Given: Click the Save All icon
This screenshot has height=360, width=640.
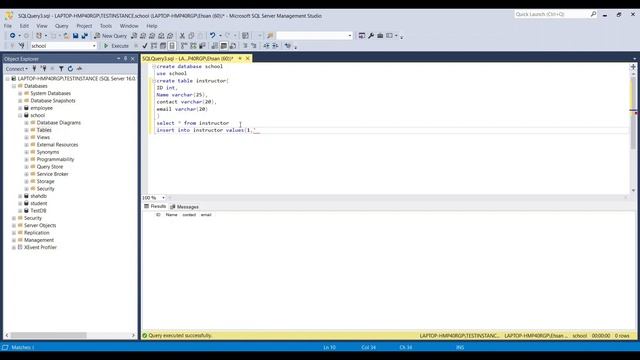Looking at the screenshot, I should click(84, 36).
